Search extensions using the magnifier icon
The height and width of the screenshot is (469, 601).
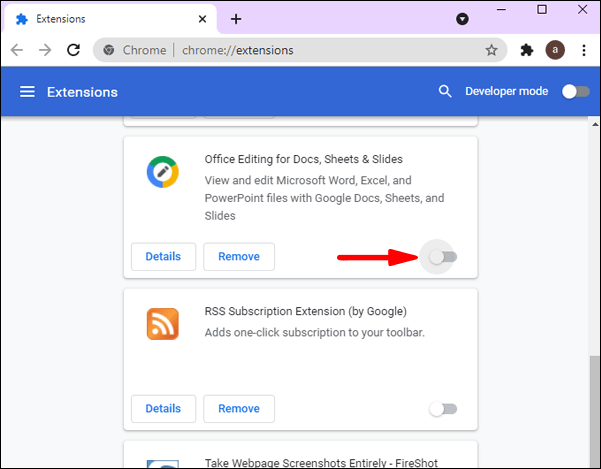pyautogui.click(x=445, y=92)
